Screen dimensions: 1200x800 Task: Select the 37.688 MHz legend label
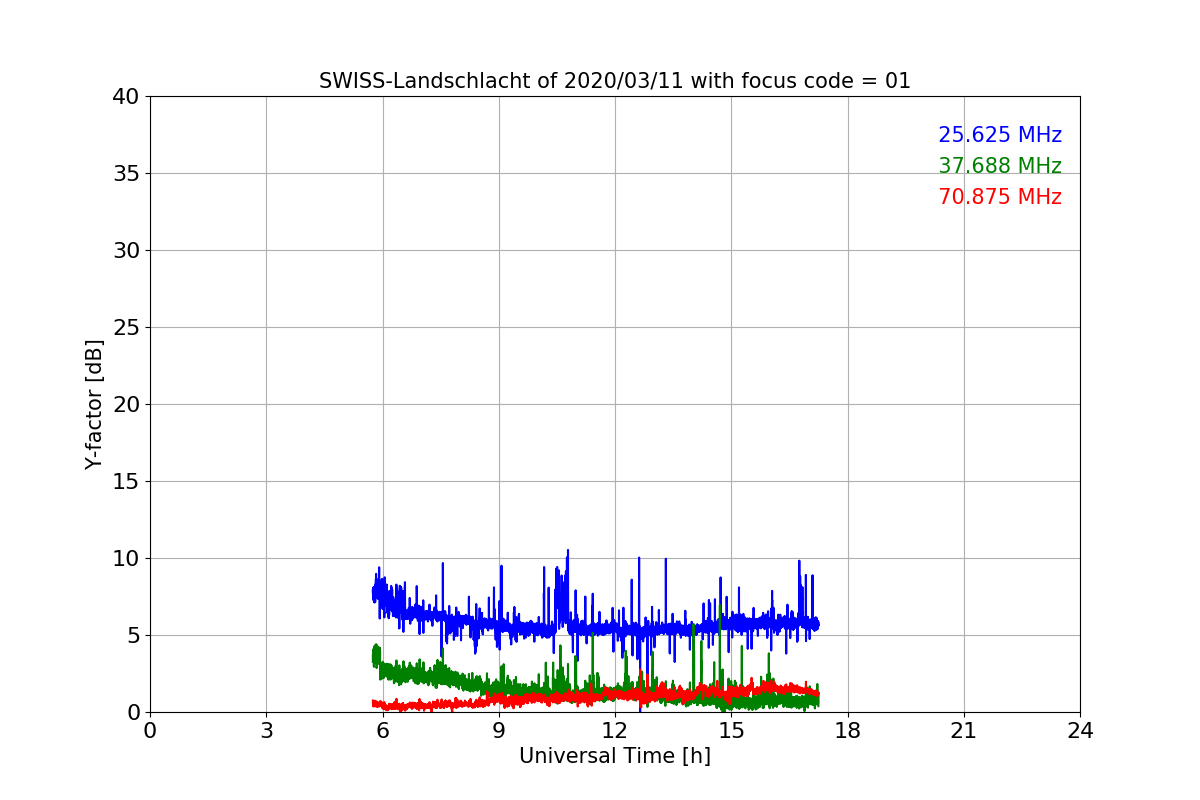(1000, 166)
